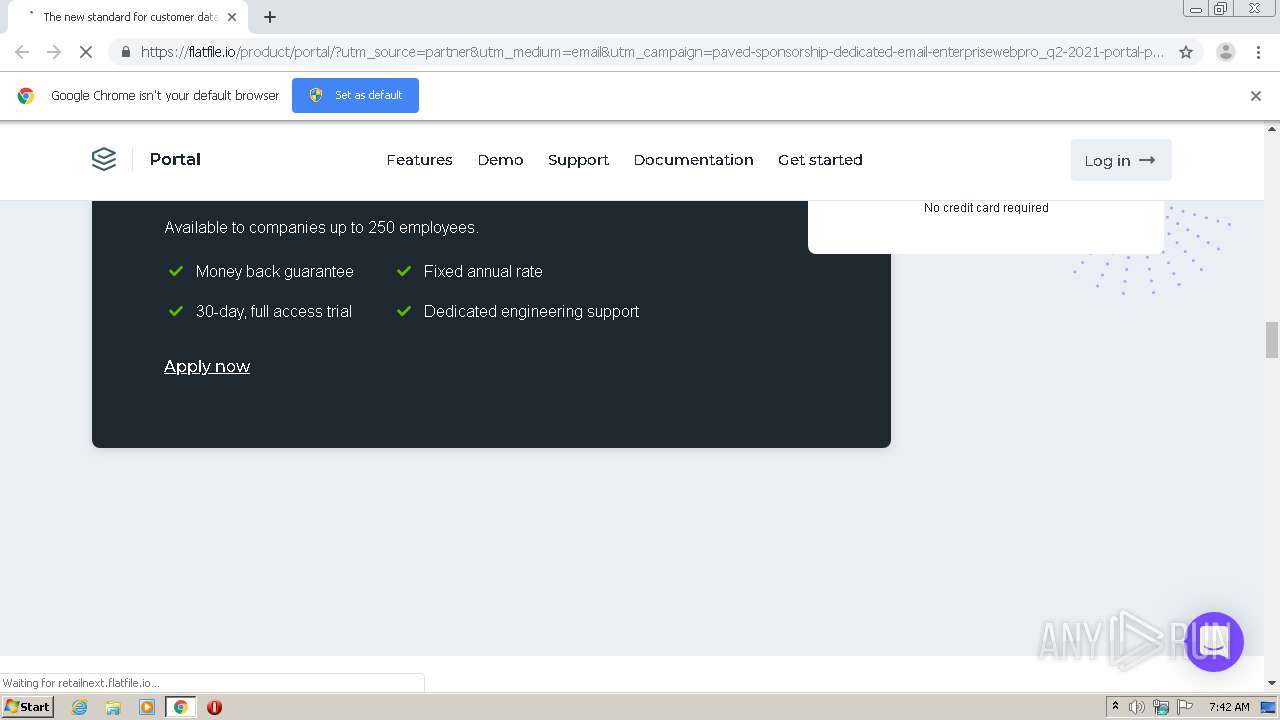Screen dimensions: 1280x720
Task: Select the 'Fixed annual rate' text
Action: pyautogui.click(x=483, y=271)
